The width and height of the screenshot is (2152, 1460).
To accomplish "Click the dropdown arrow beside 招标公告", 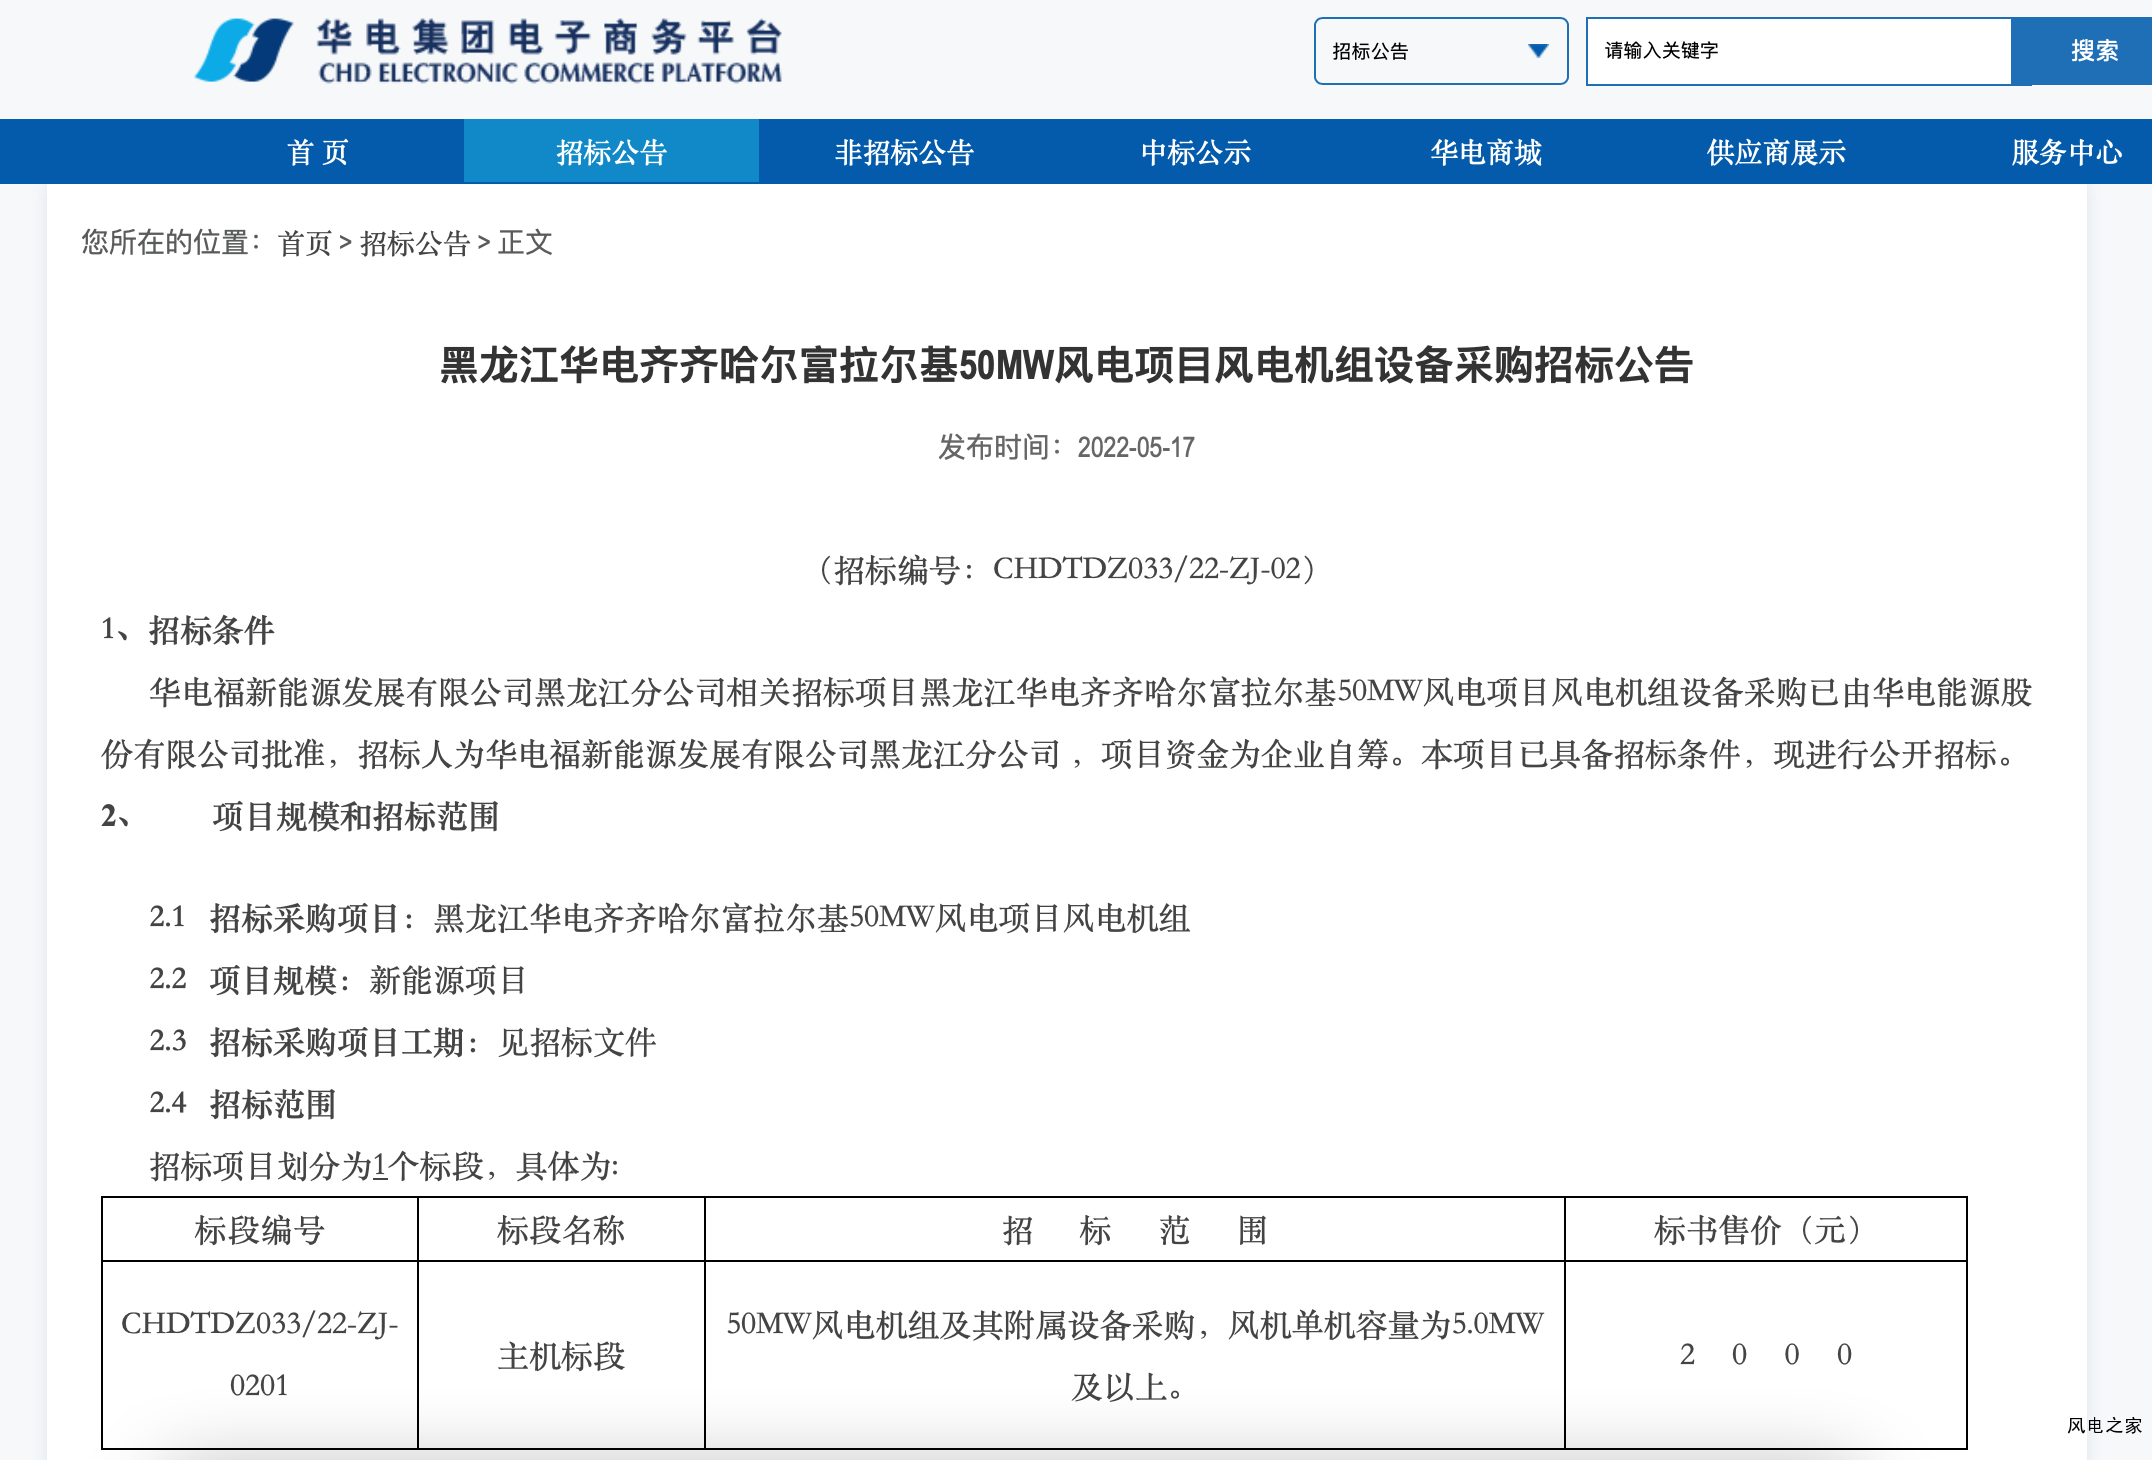I will tap(1538, 51).
